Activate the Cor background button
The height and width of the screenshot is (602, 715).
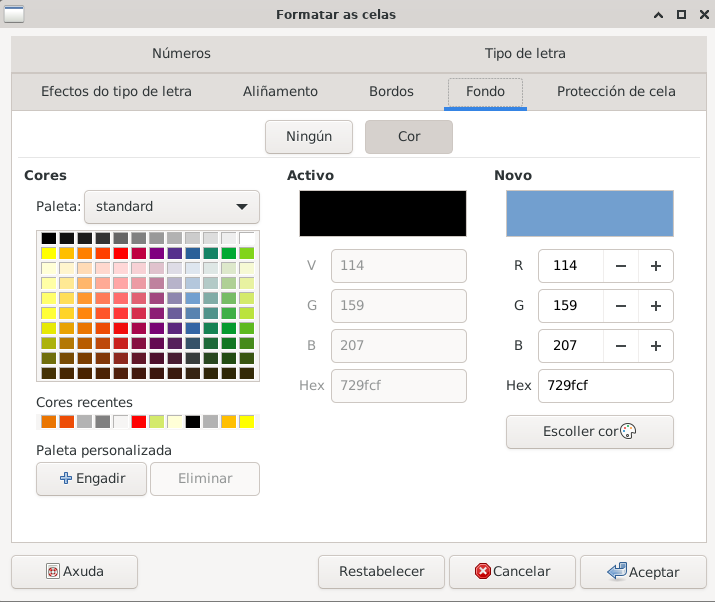coord(409,136)
